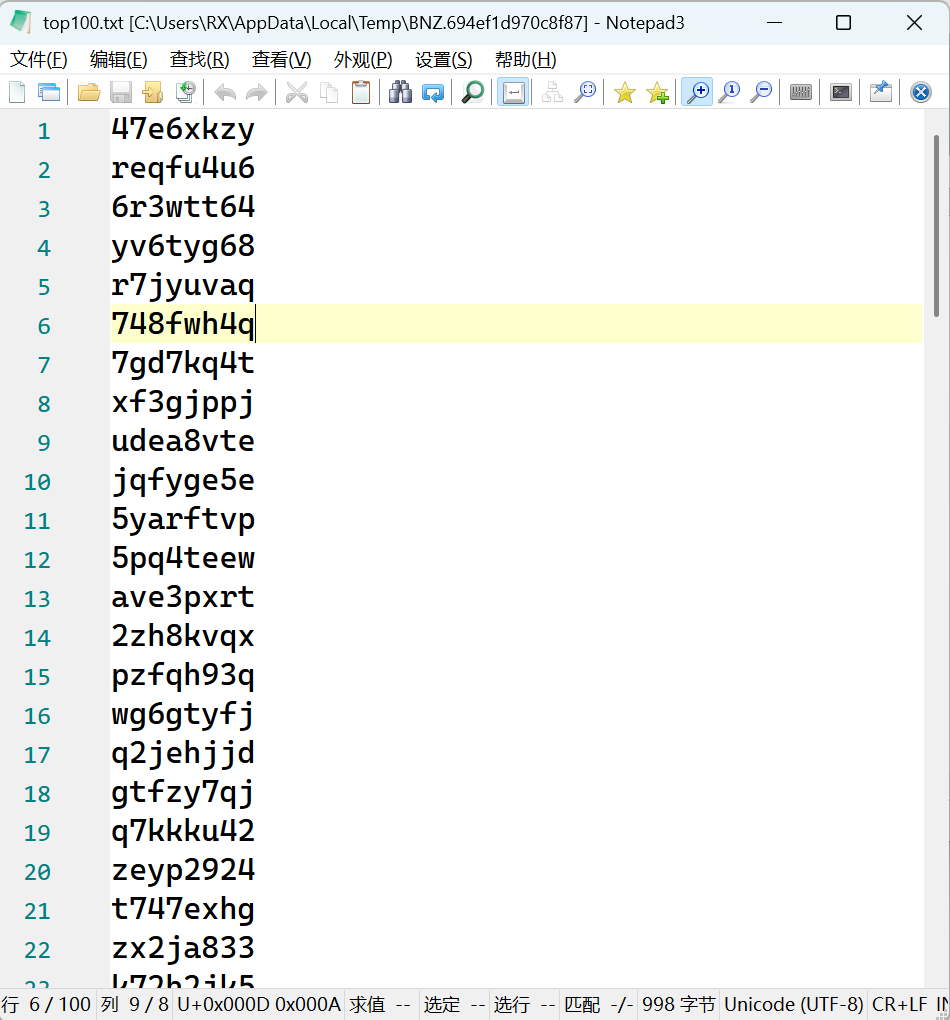The image size is (950, 1020).
Task: Click the open file folder icon
Action: click(89, 93)
